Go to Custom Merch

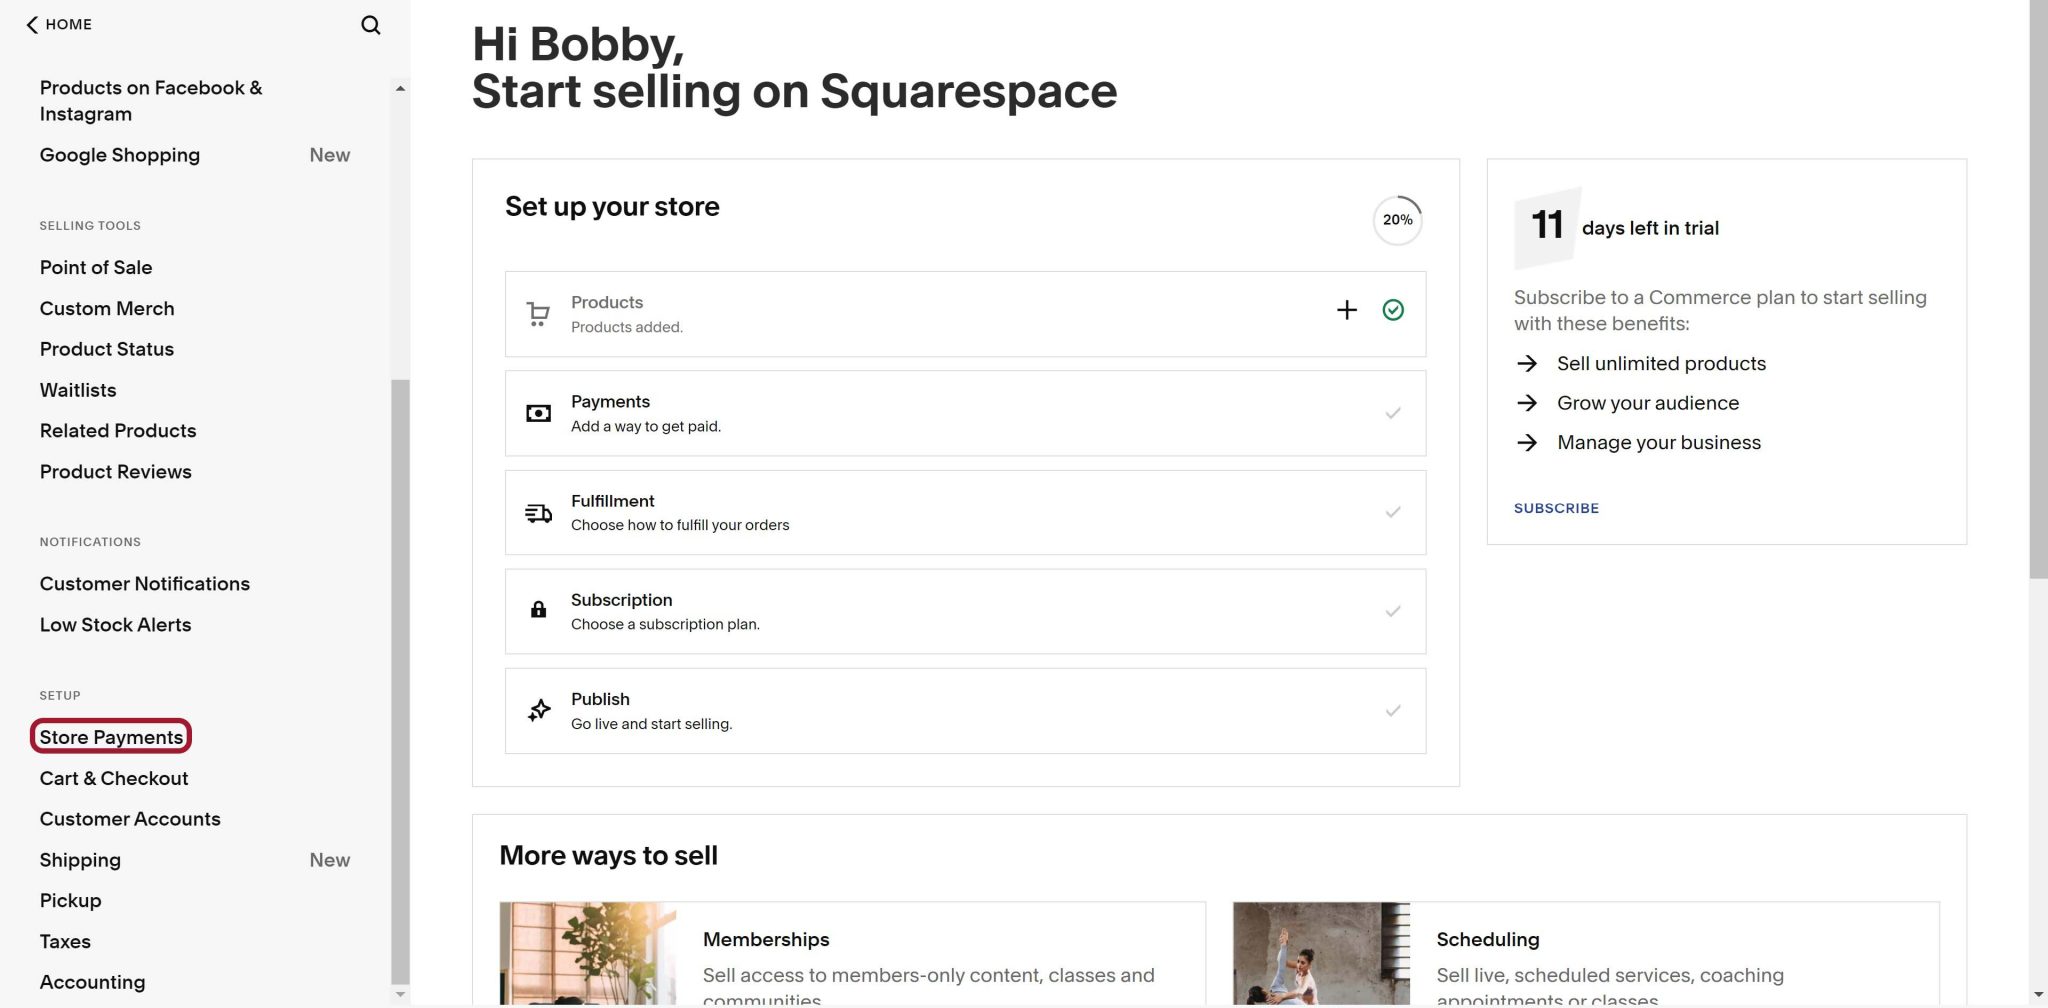(x=107, y=308)
